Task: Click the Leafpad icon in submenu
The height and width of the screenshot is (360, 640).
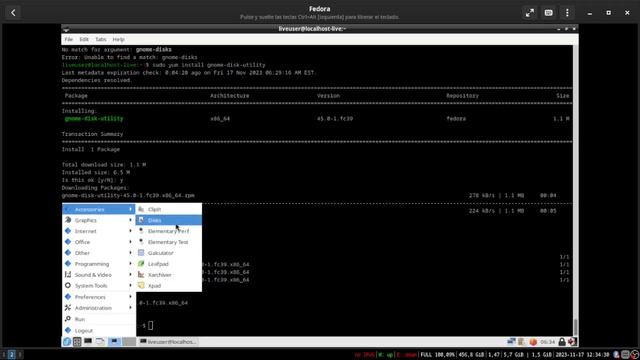Action: click(141, 264)
